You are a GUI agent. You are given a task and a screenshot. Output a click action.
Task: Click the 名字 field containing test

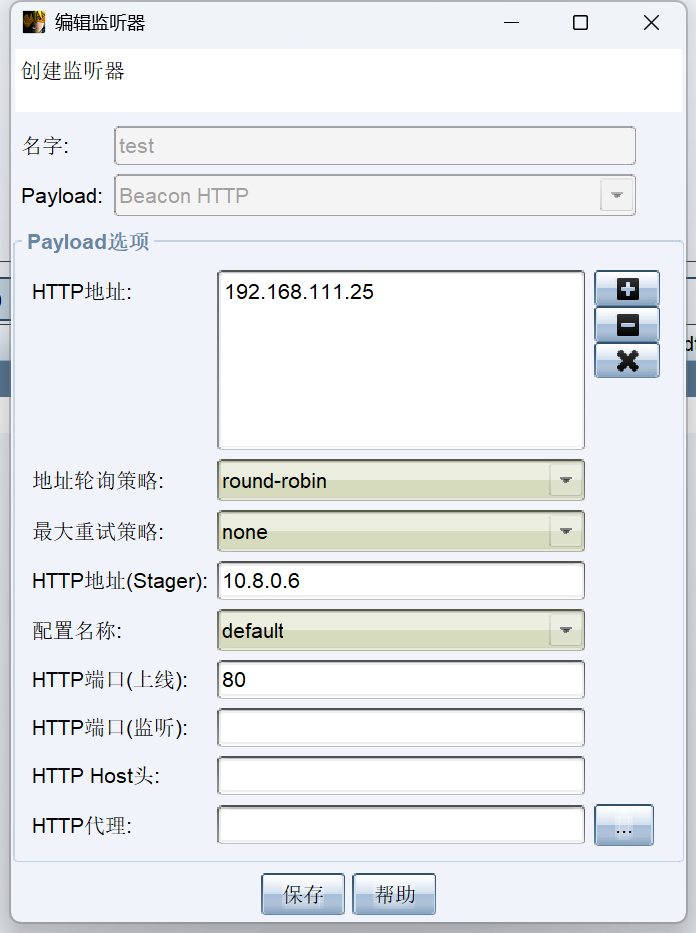(x=375, y=146)
